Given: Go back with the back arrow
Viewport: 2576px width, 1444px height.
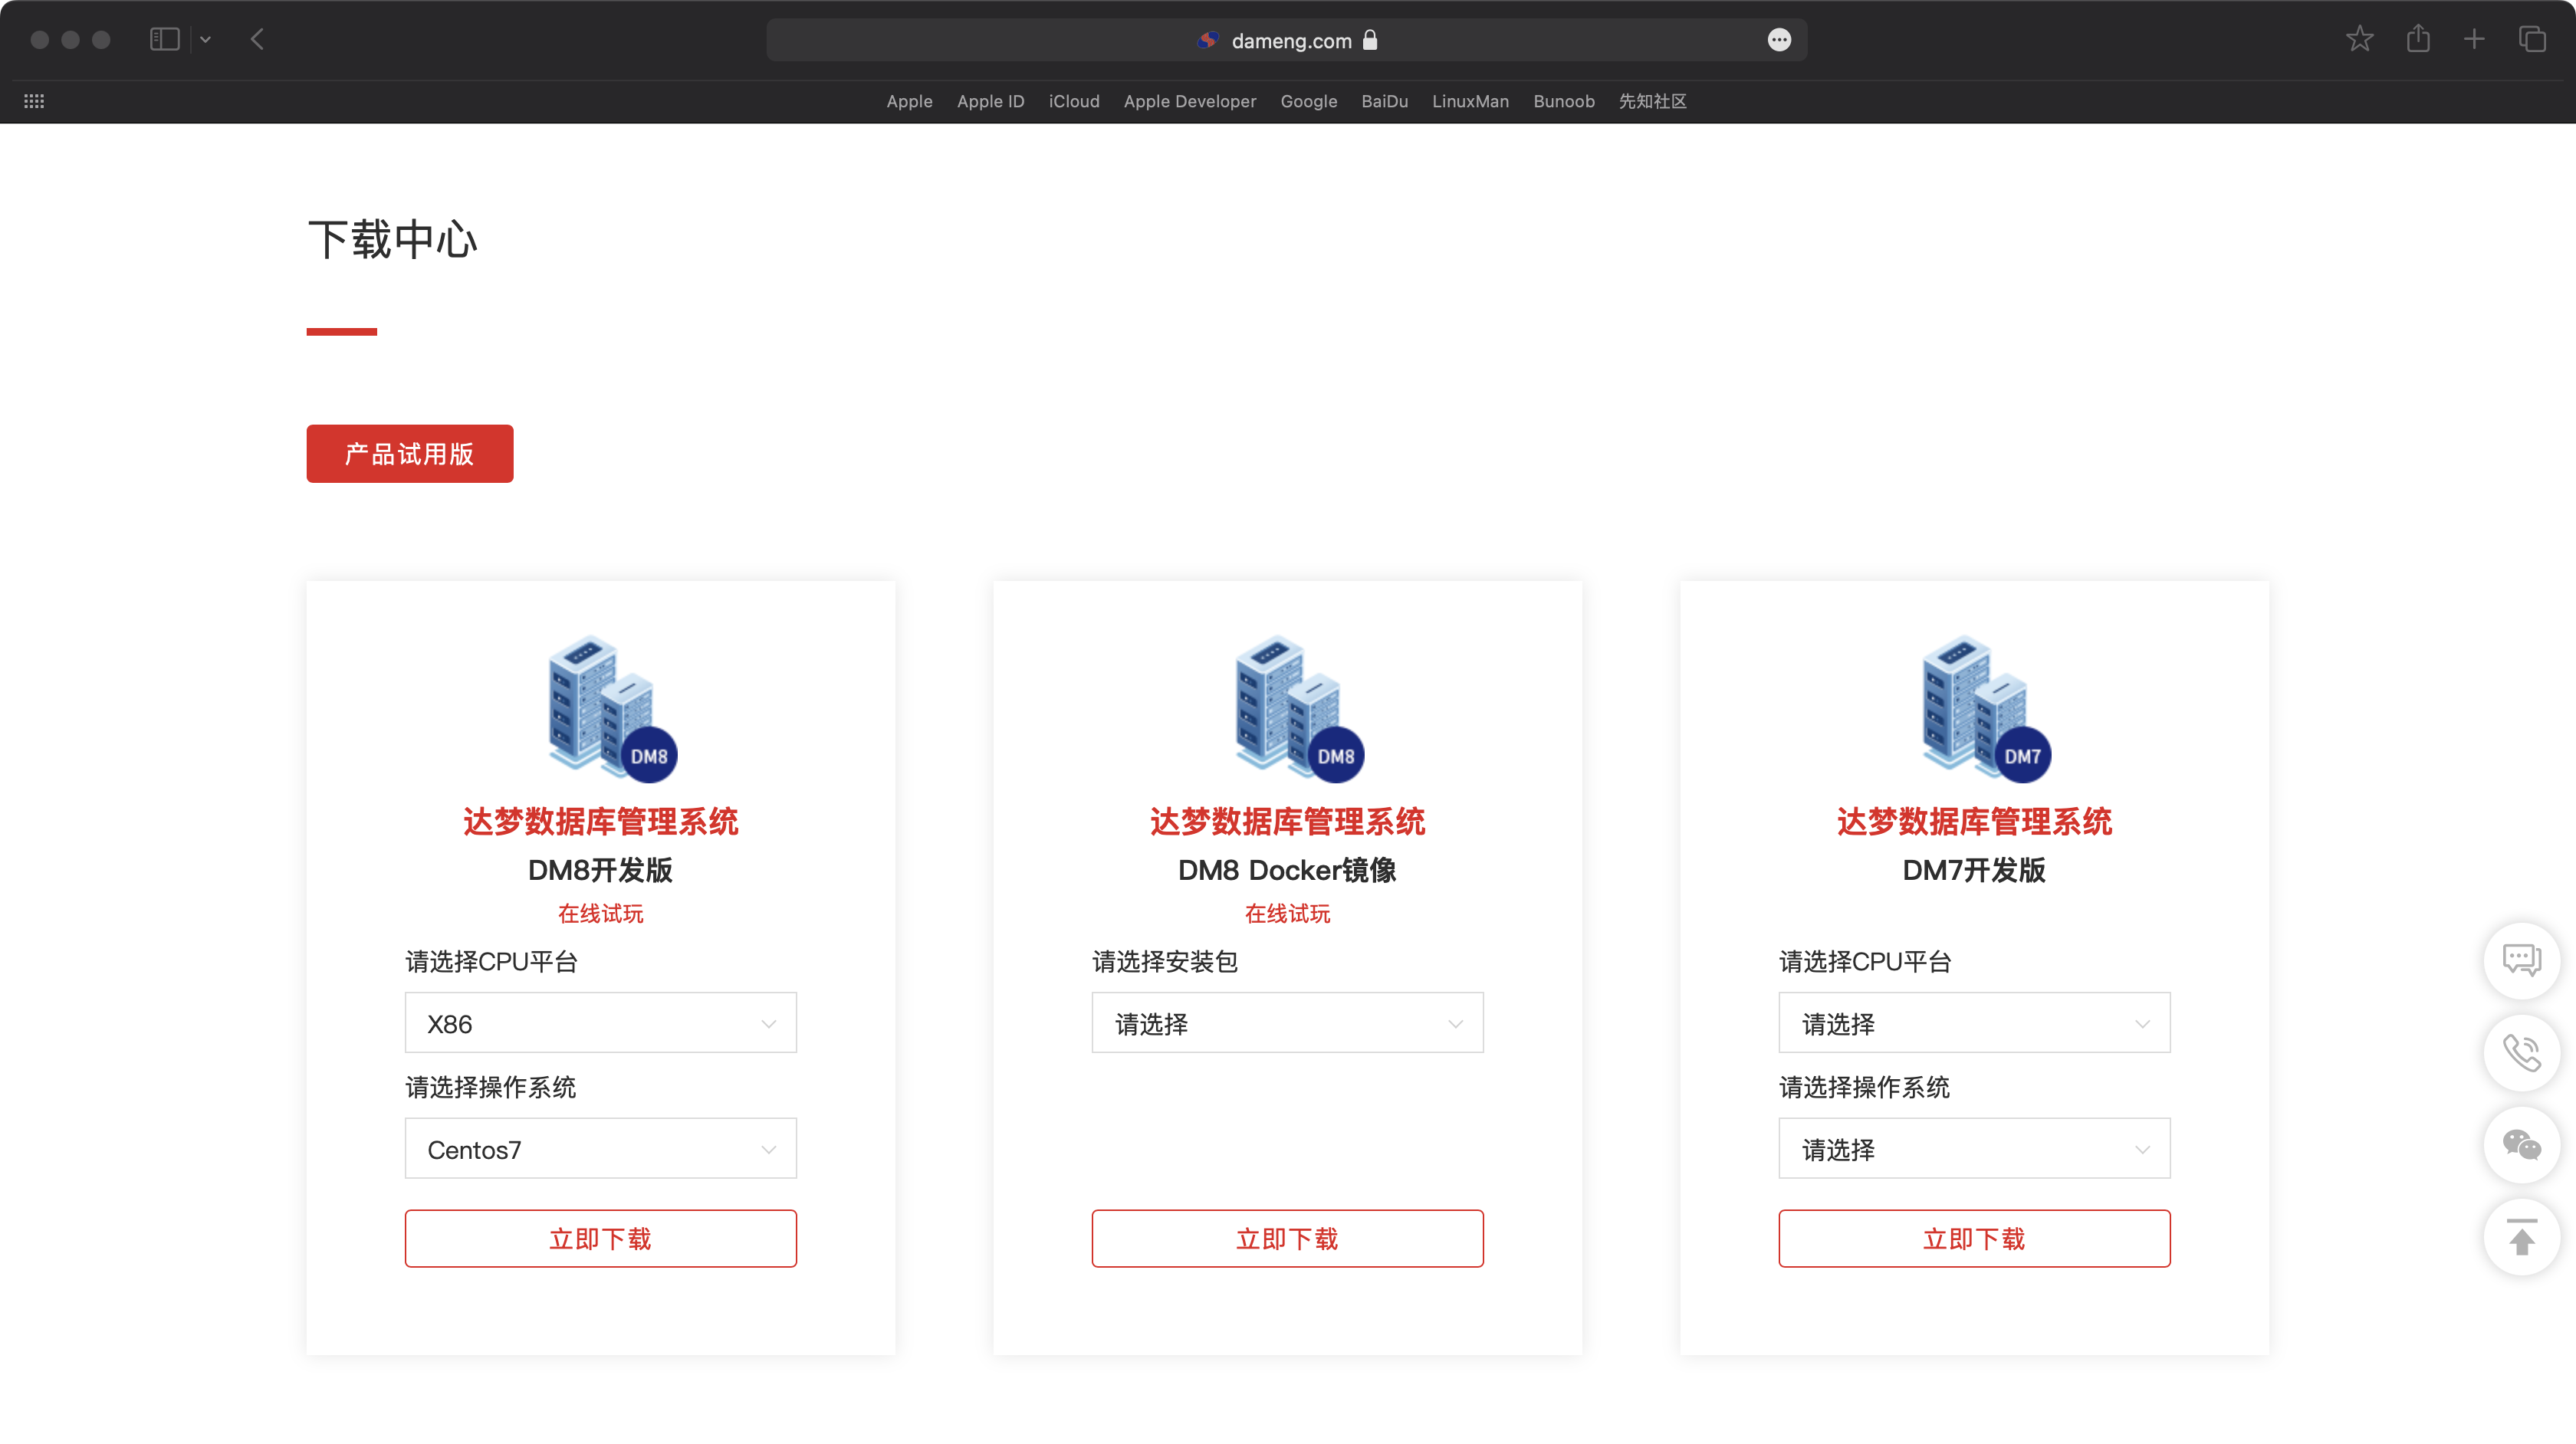Looking at the screenshot, I should (257, 39).
